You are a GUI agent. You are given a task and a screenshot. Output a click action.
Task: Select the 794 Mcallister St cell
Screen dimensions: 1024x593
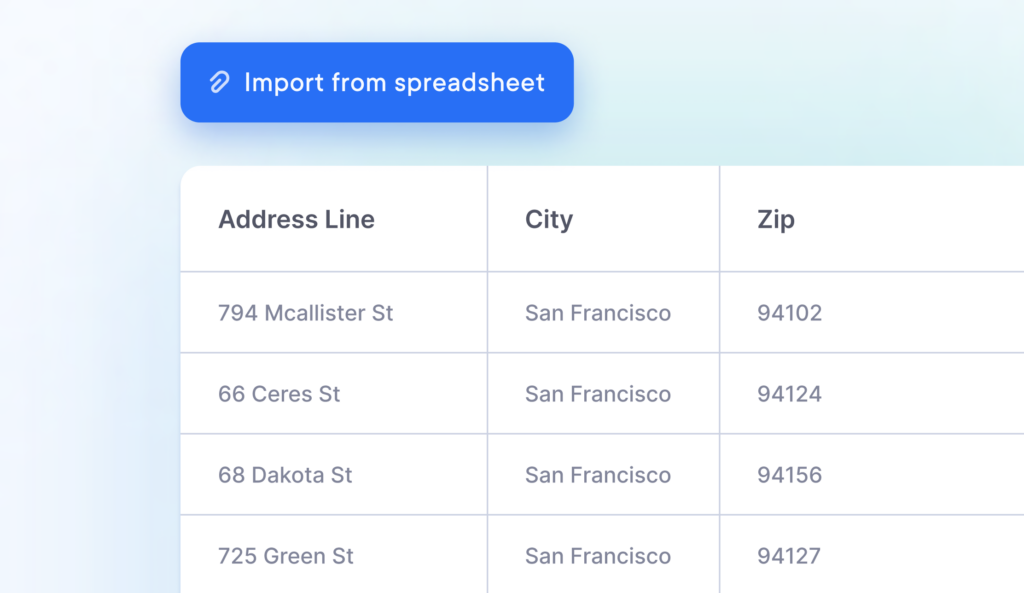click(305, 313)
